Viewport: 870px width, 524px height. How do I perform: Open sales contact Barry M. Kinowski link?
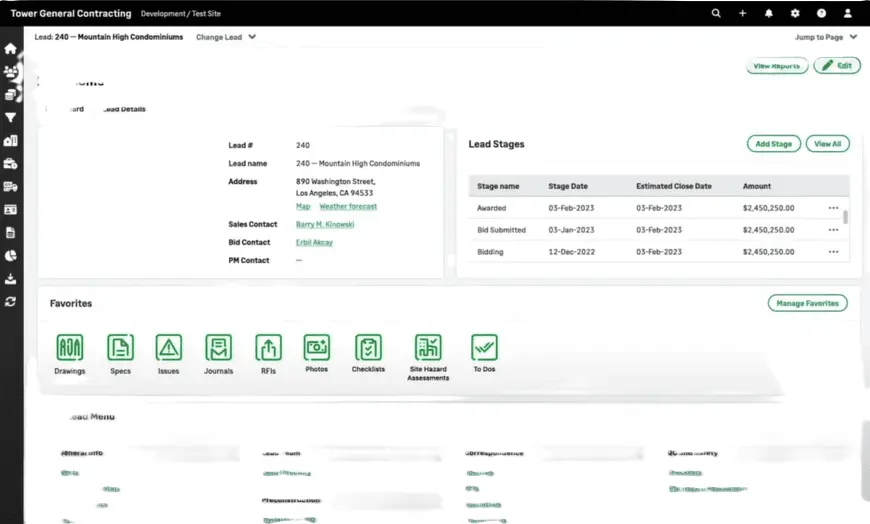pos(325,224)
